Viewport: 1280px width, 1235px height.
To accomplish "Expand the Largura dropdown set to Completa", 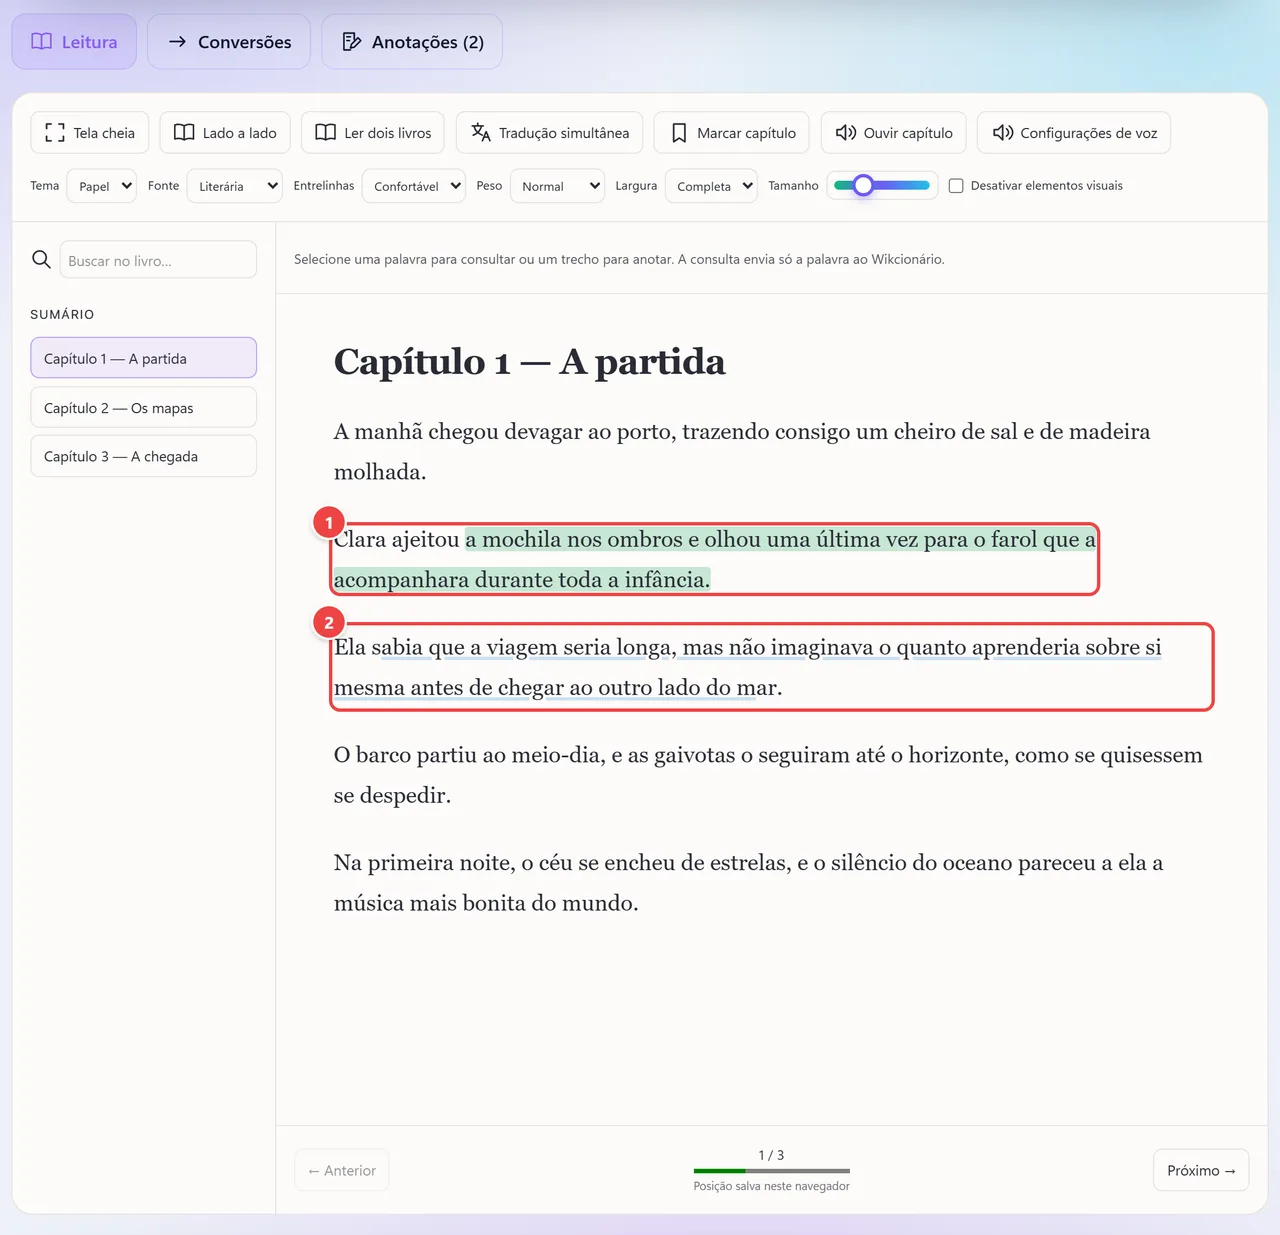I will tap(711, 186).
